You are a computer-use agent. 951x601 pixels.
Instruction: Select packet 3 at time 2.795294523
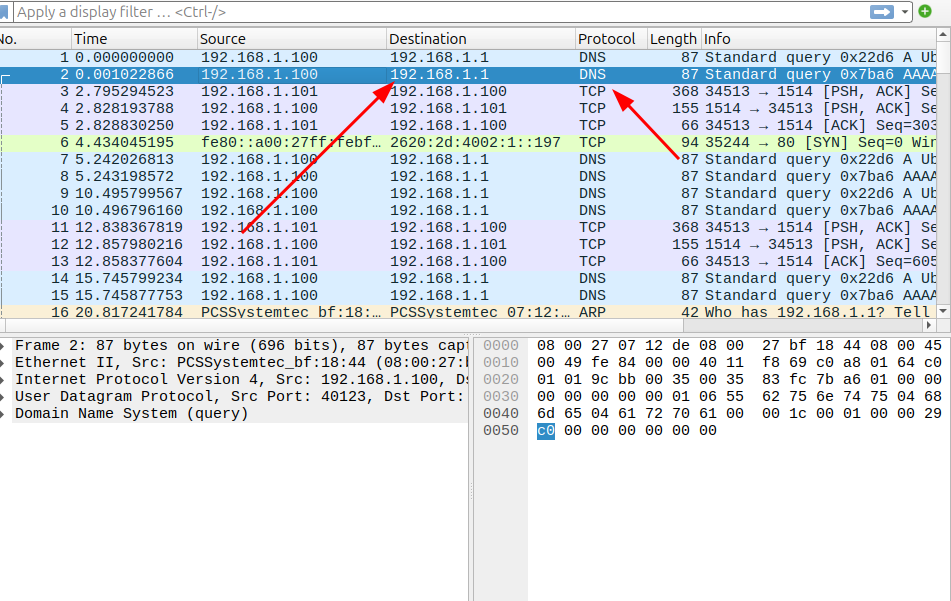click(468, 92)
